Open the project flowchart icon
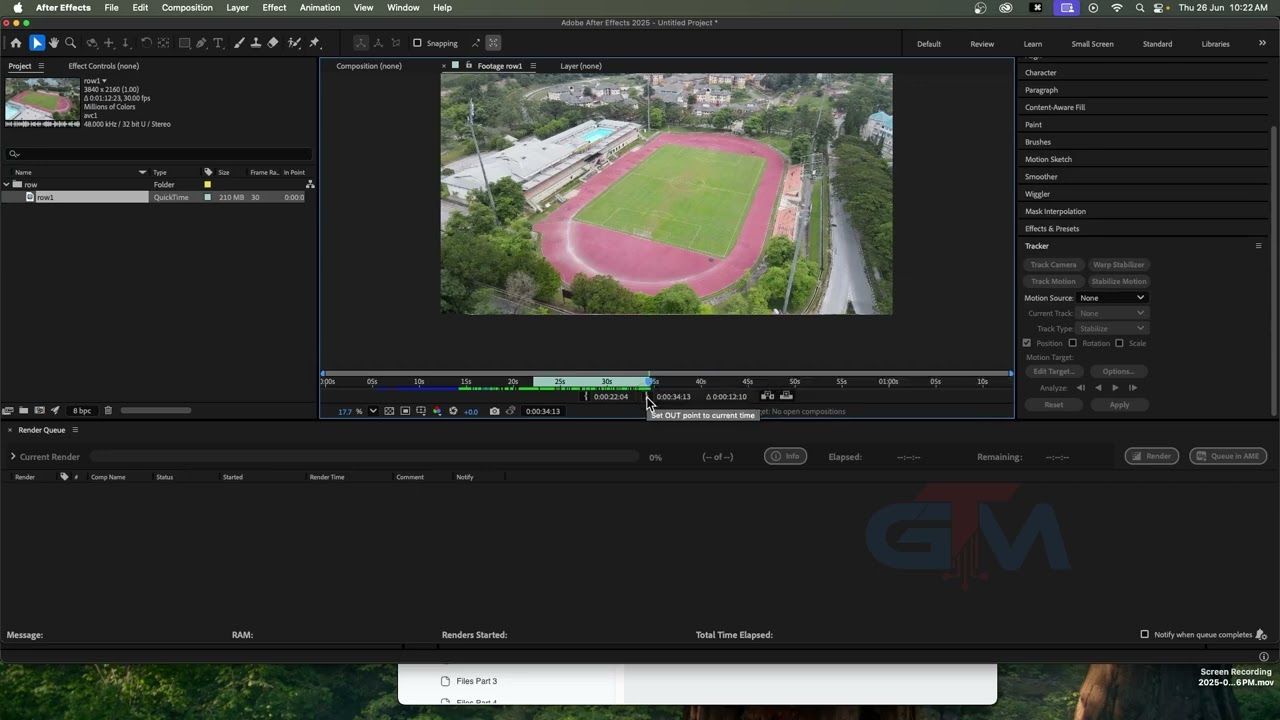The height and width of the screenshot is (720, 1280). [x=310, y=184]
